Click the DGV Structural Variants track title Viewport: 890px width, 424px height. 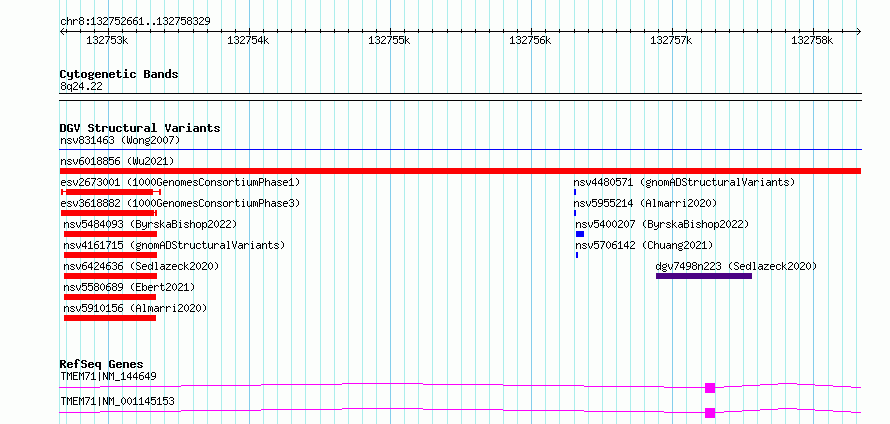point(140,128)
